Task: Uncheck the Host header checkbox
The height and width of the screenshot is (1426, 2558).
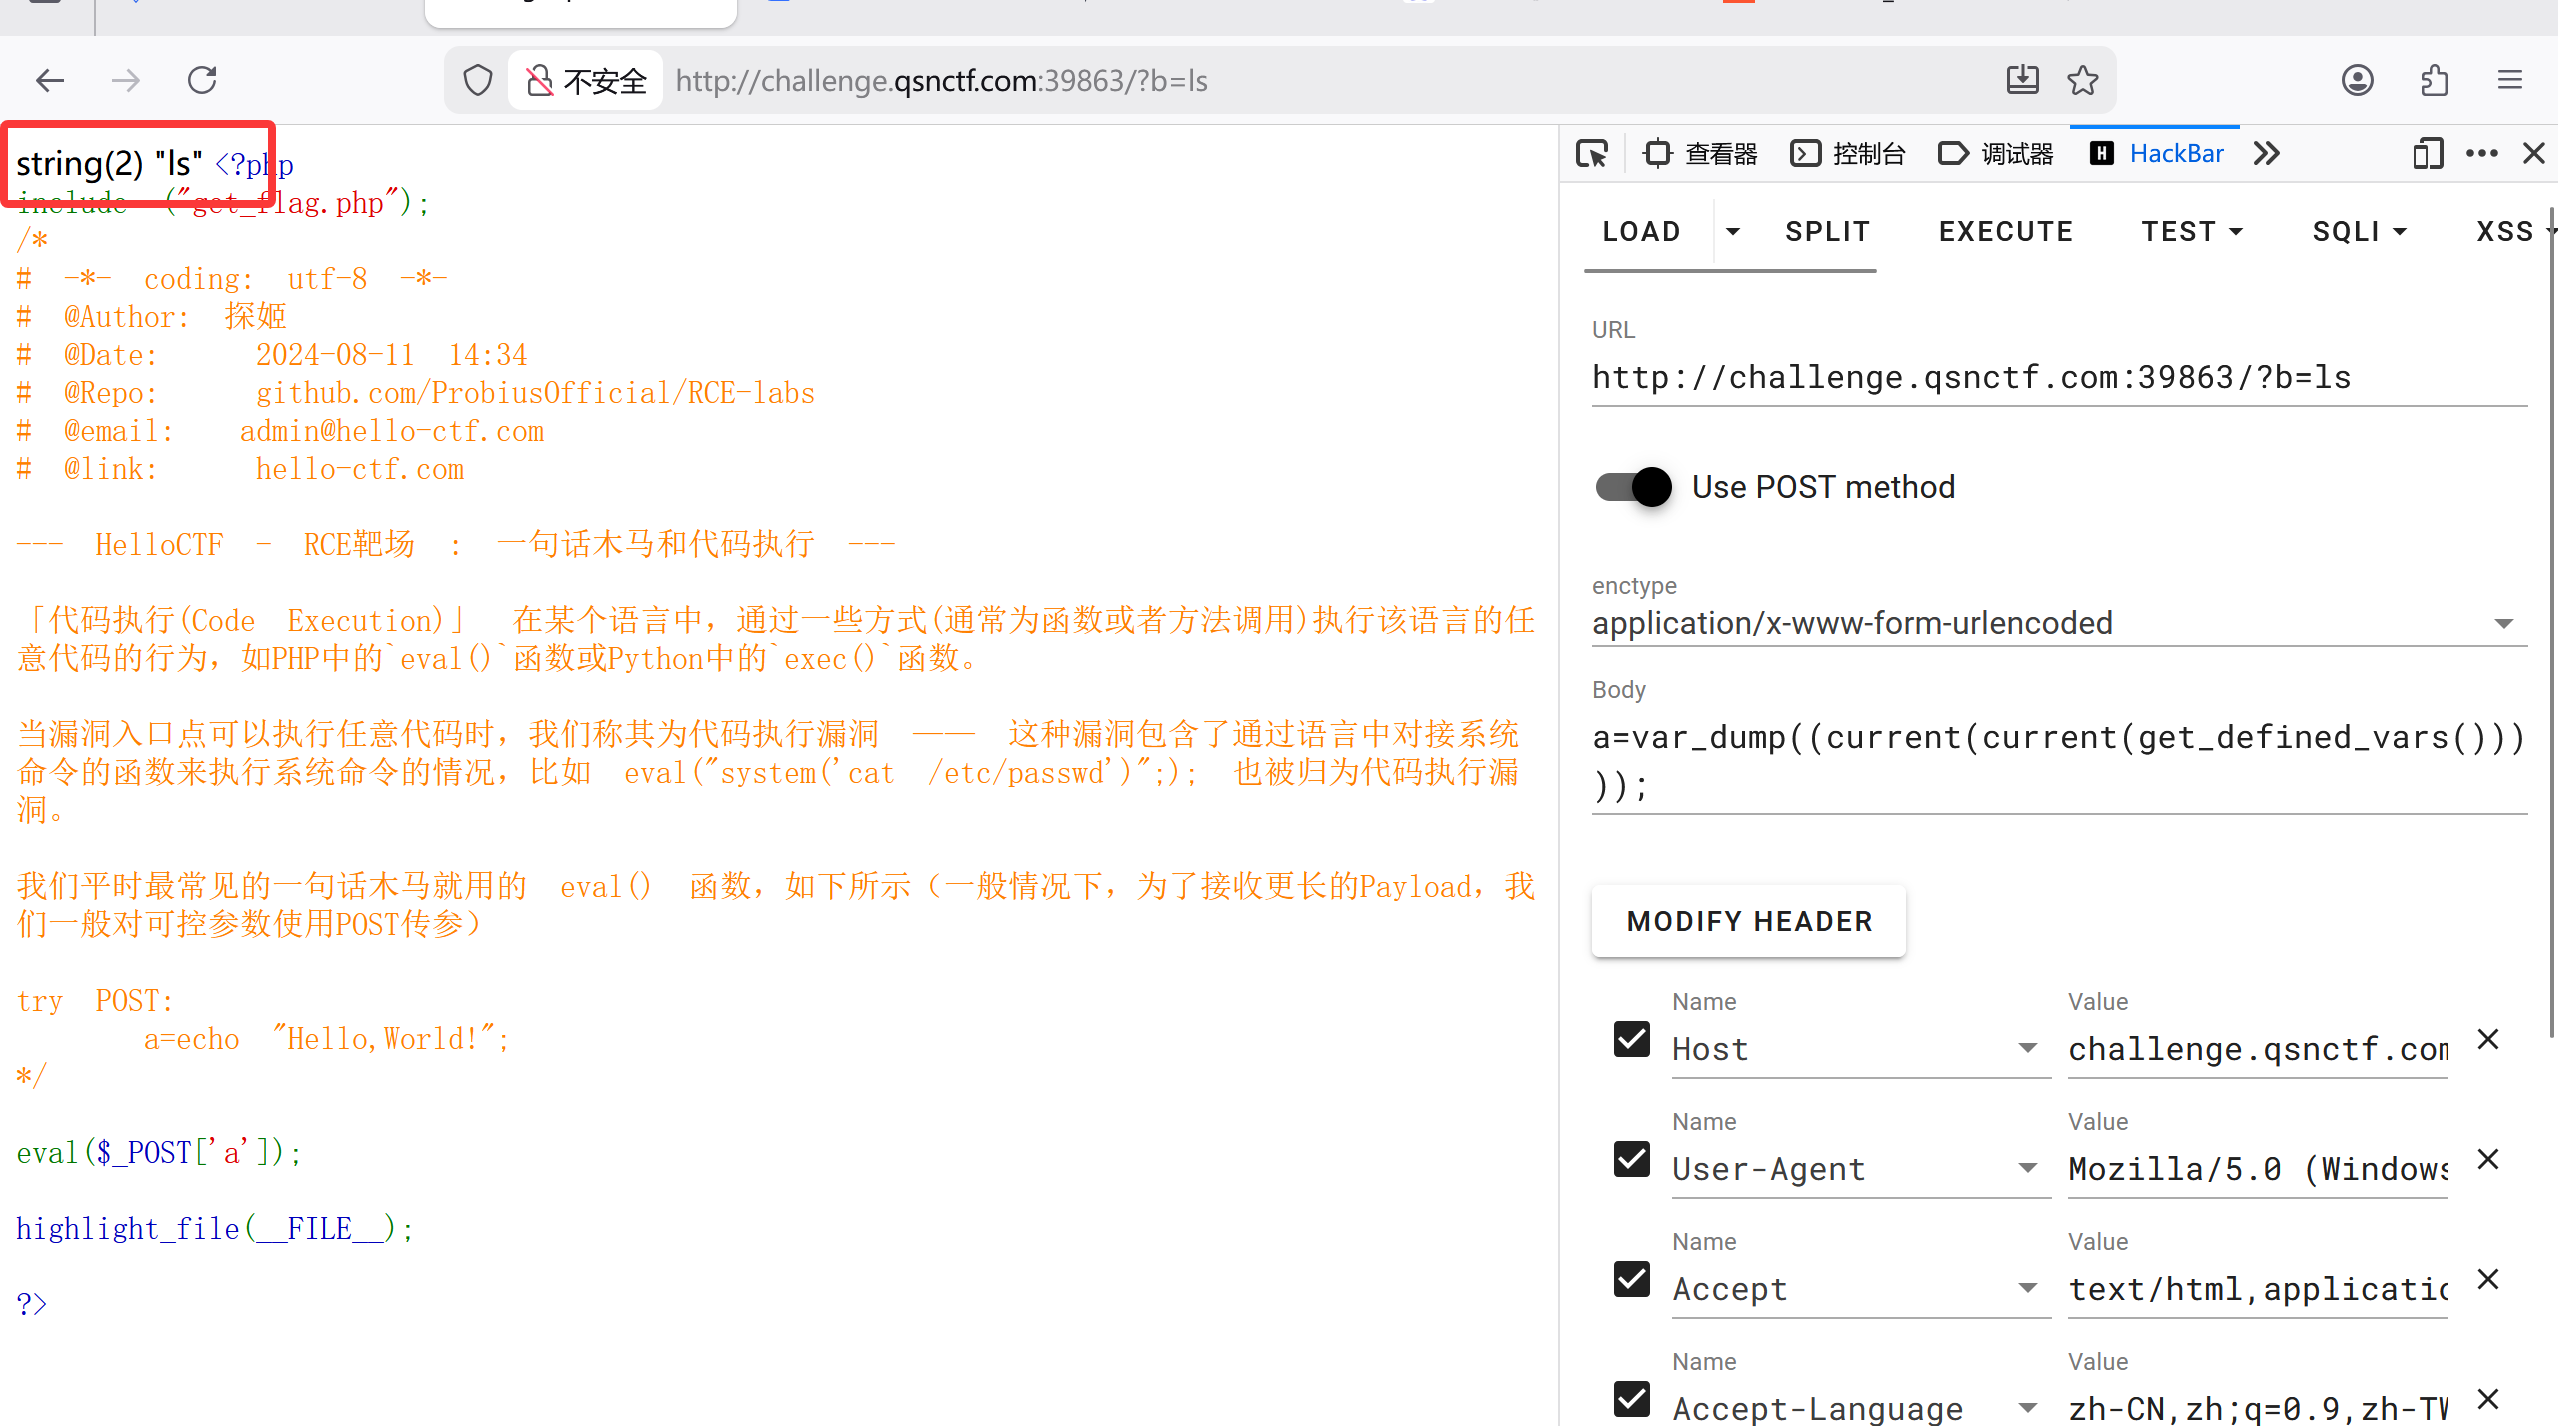Action: click(x=1632, y=1039)
